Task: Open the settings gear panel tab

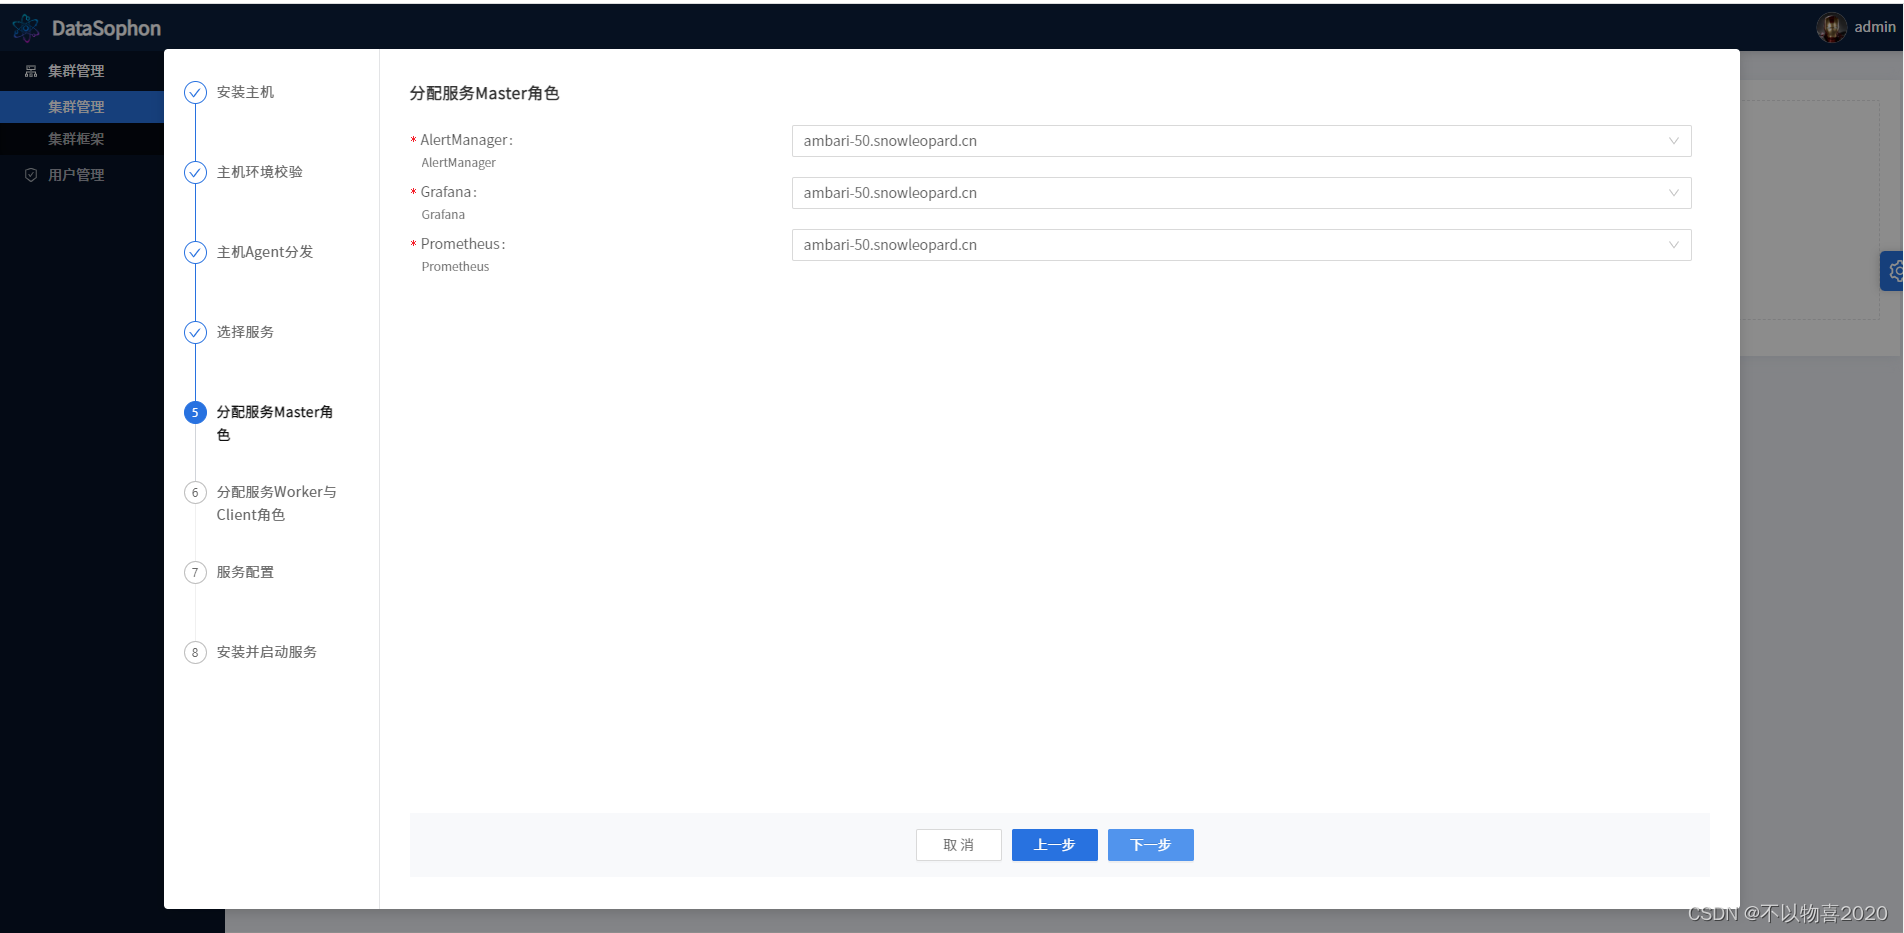Action: pyautogui.click(x=1892, y=271)
